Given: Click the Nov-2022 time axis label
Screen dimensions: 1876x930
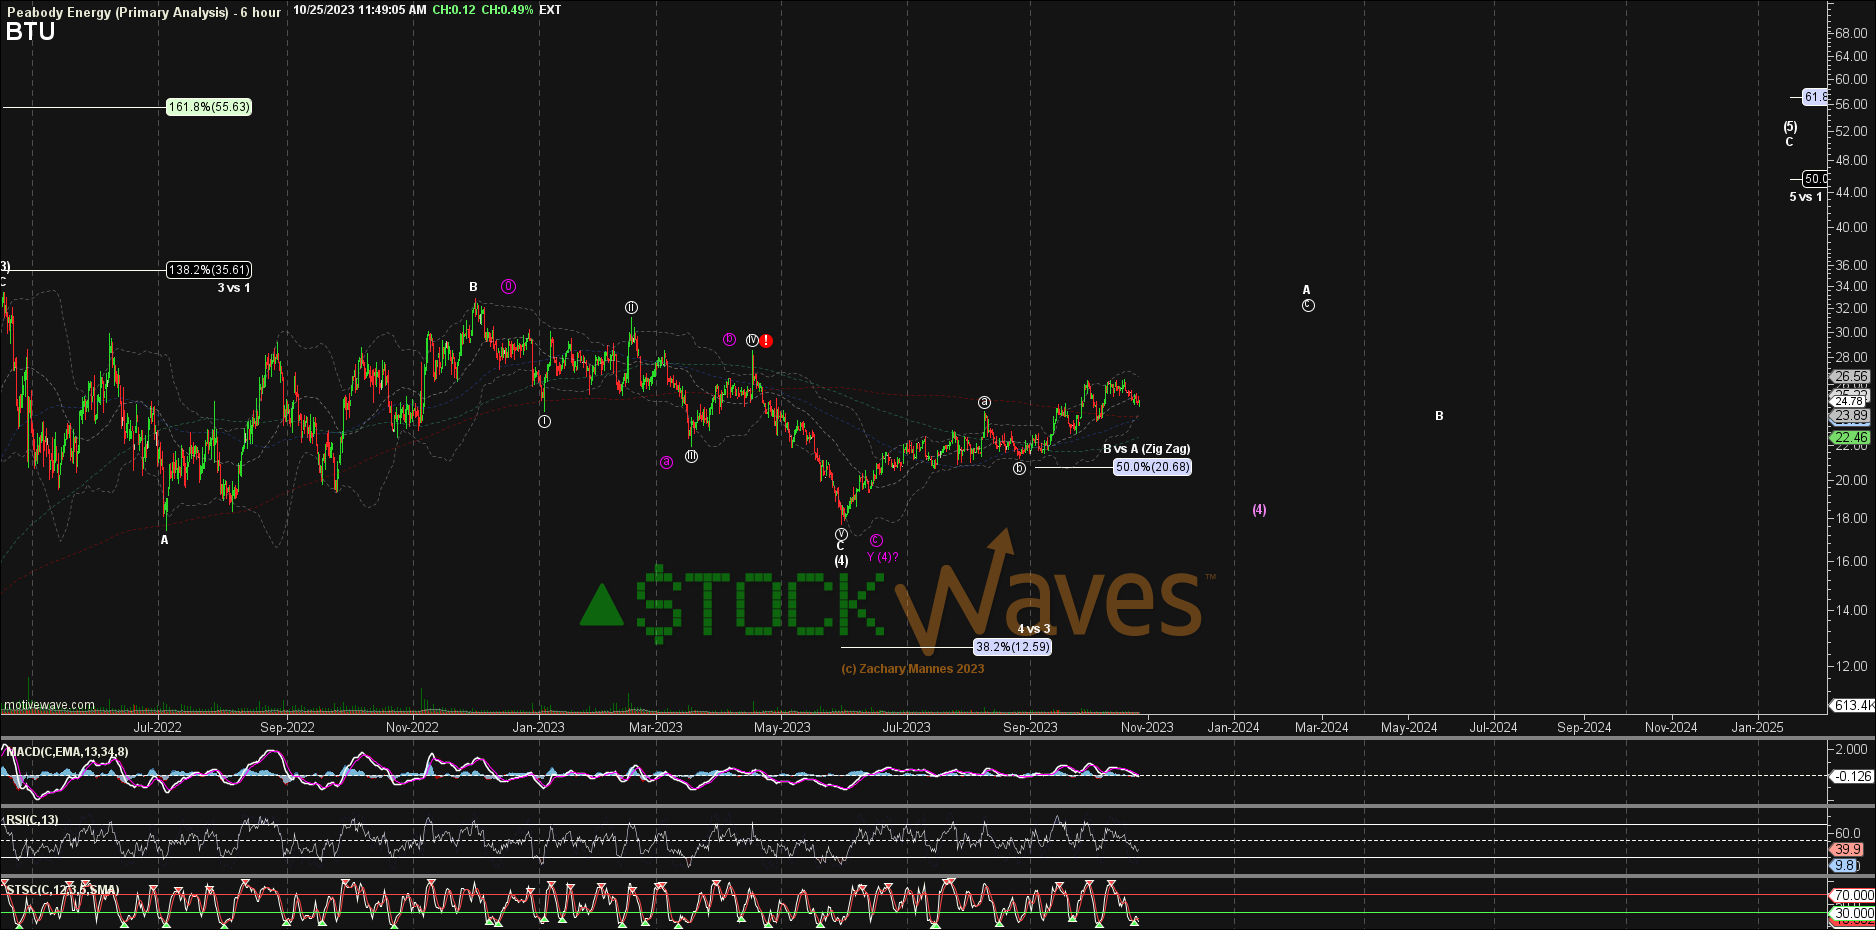Looking at the screenshot, I should [x=412, y=727].
